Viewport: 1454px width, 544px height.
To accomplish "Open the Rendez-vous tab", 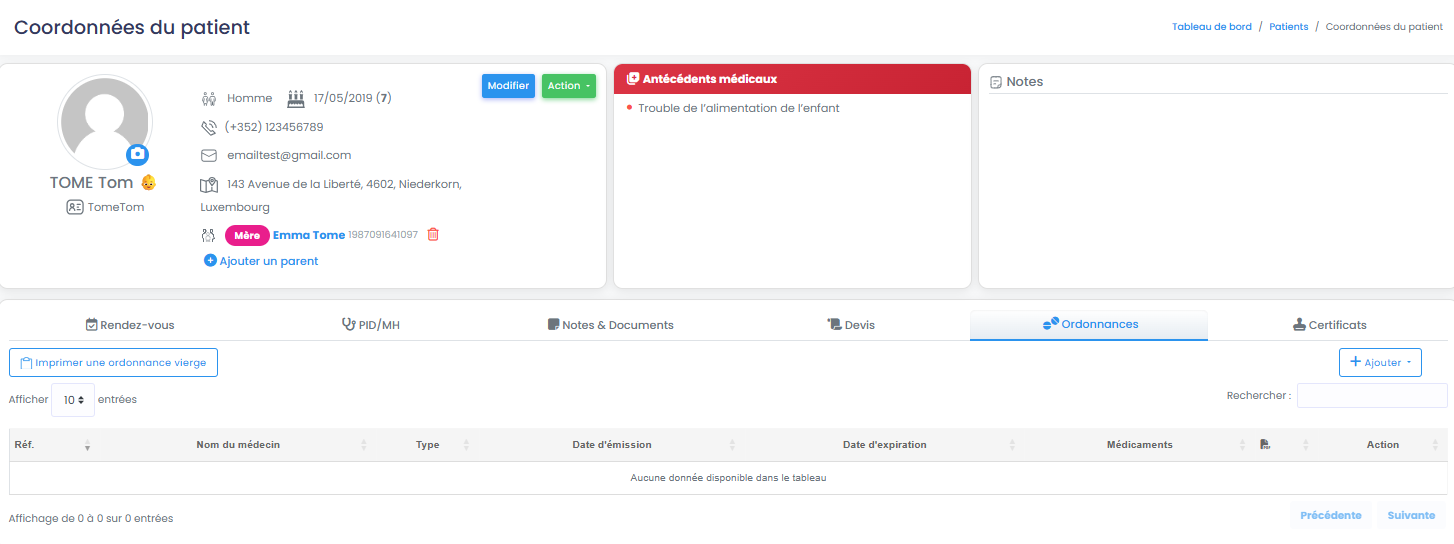I will [x=130, y=325].
